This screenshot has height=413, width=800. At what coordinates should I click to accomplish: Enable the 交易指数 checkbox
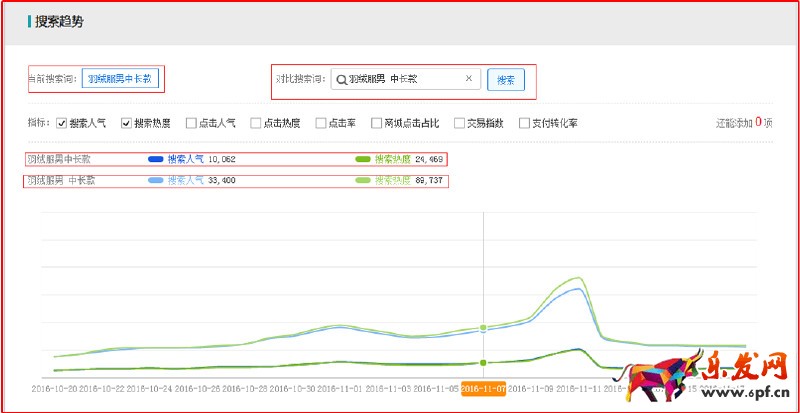pyautogui.click(x=460, y=124)
